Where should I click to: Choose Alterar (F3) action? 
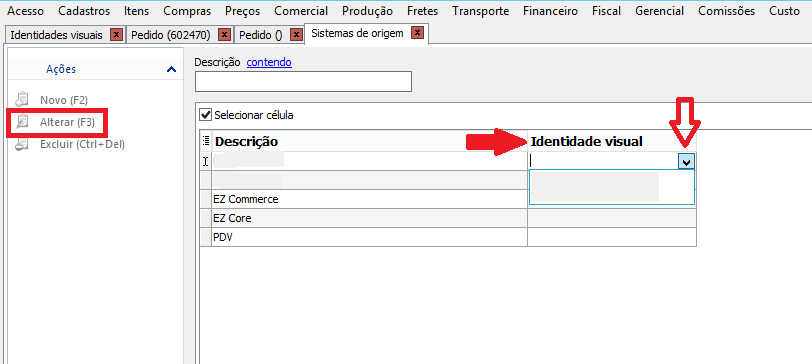click(x=67, y=123)
